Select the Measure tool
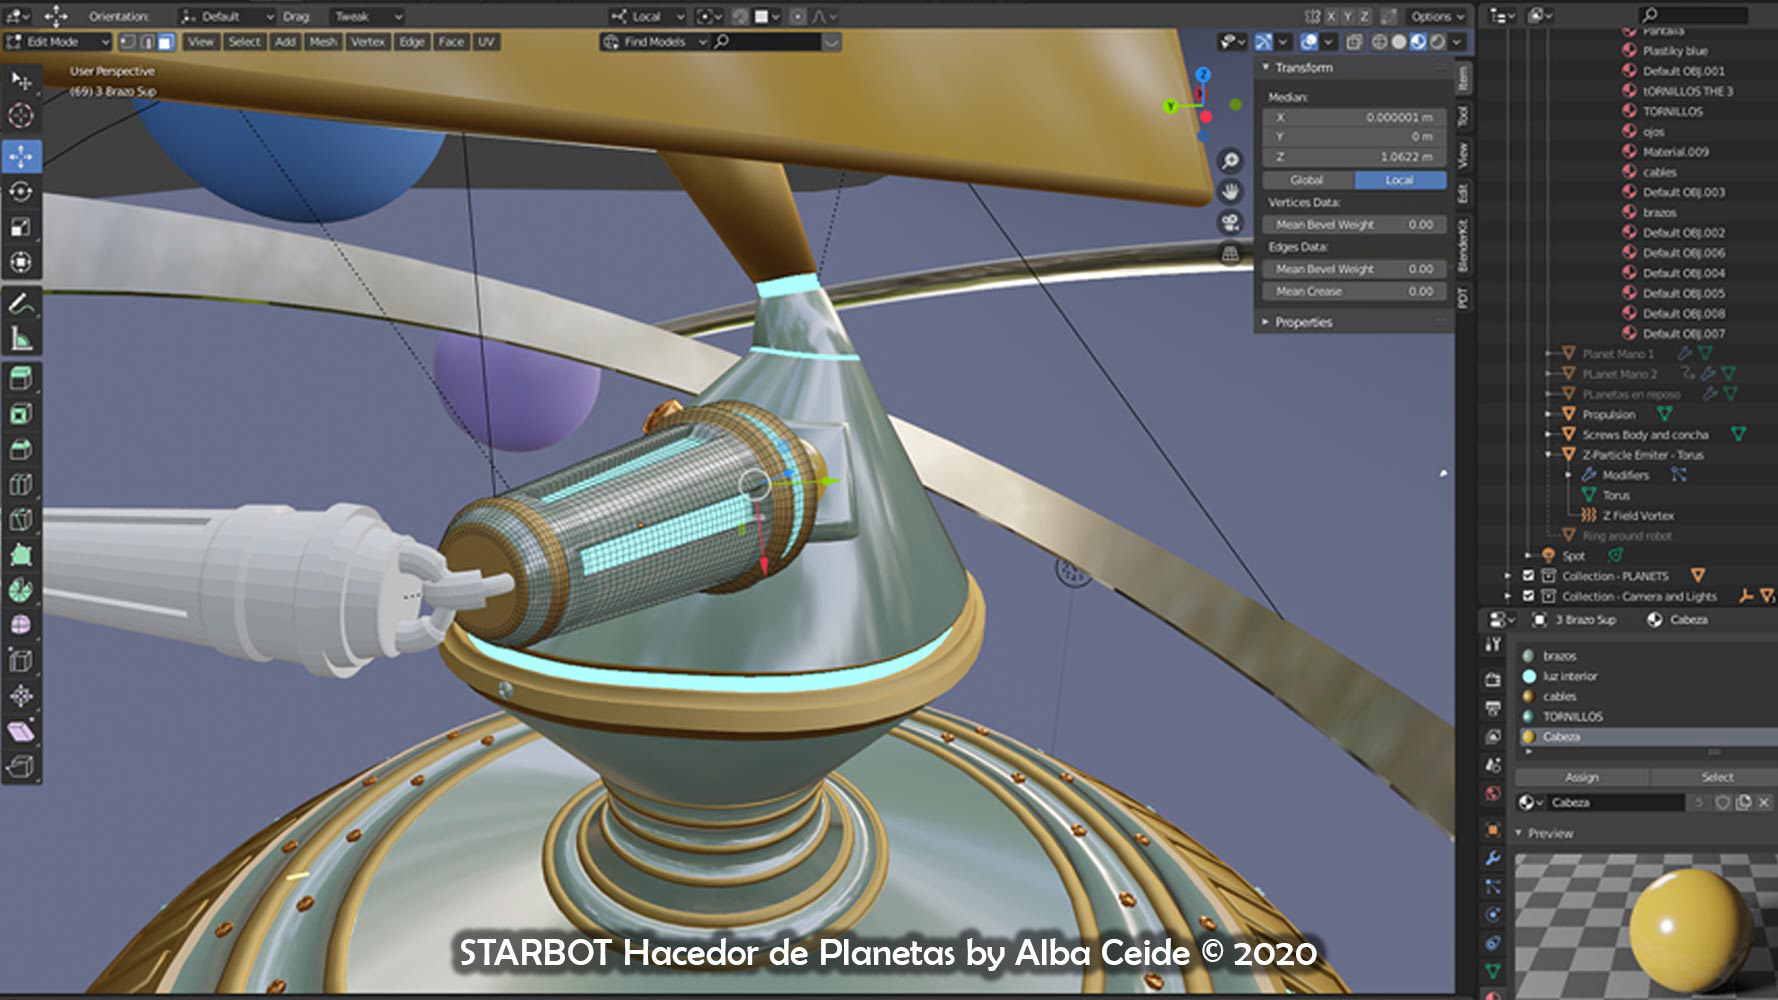Viewport: 1778px width, 1000px height. pyautogui.click(x=20, y=339)
